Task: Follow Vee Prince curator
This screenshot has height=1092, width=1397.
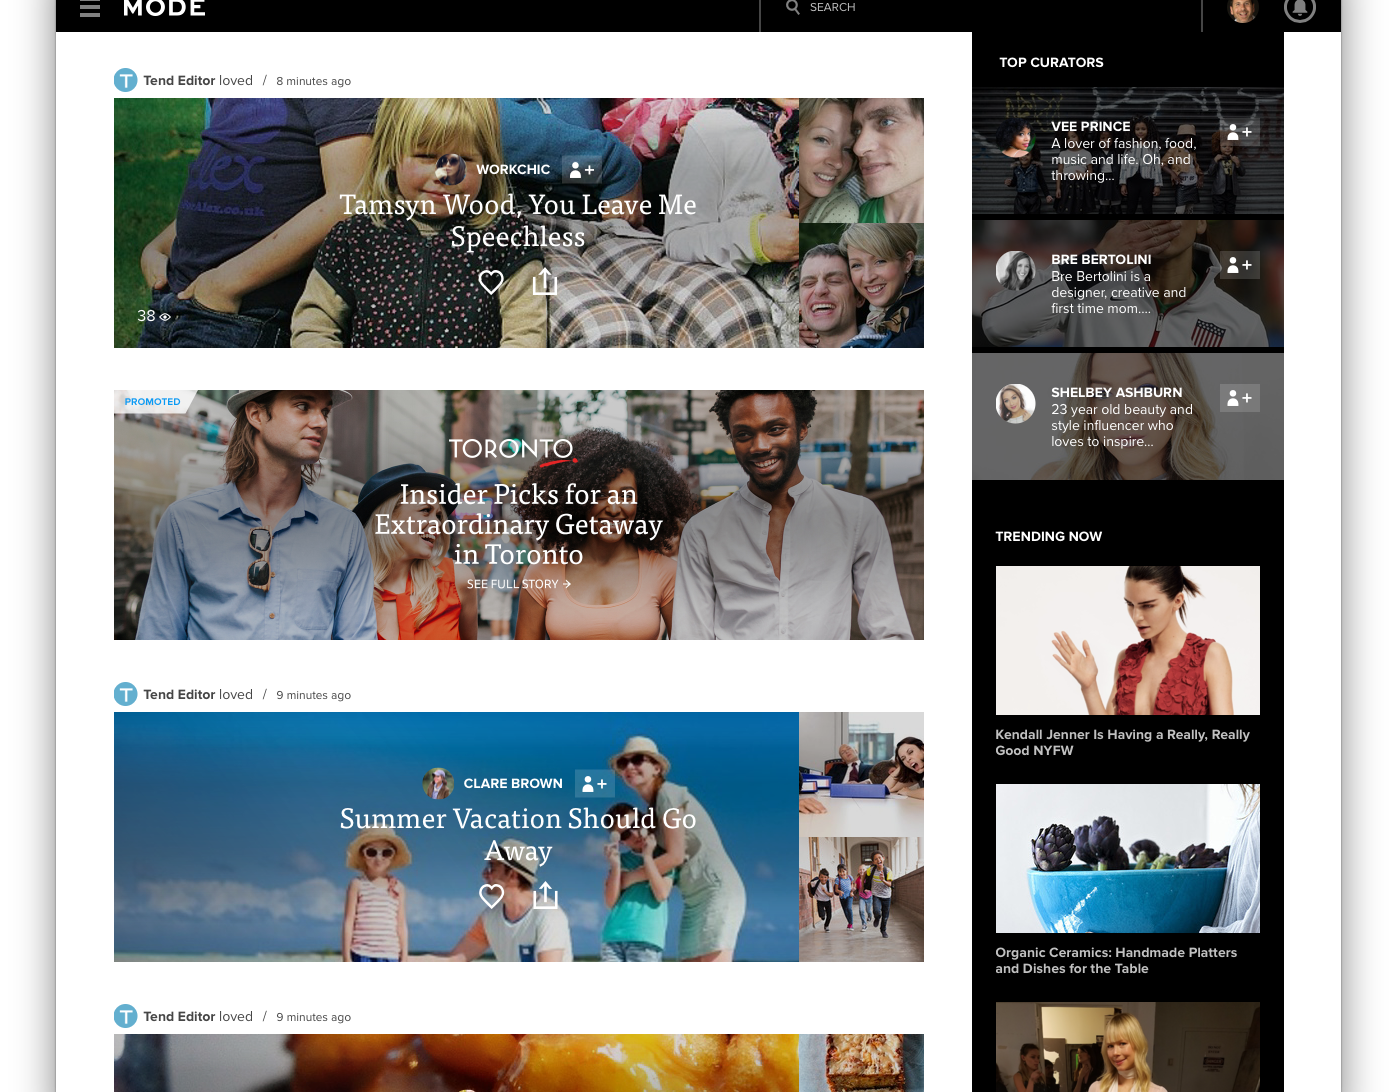Action: [x=1239, y=132]
